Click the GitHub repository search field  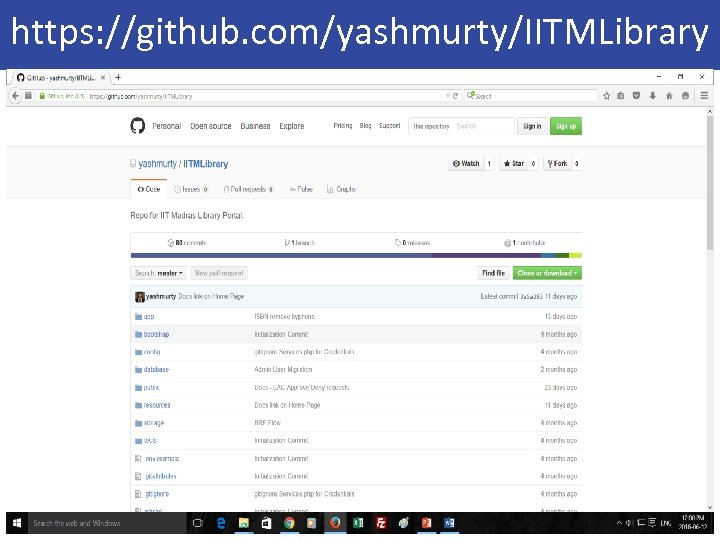(x=483, y=126)
